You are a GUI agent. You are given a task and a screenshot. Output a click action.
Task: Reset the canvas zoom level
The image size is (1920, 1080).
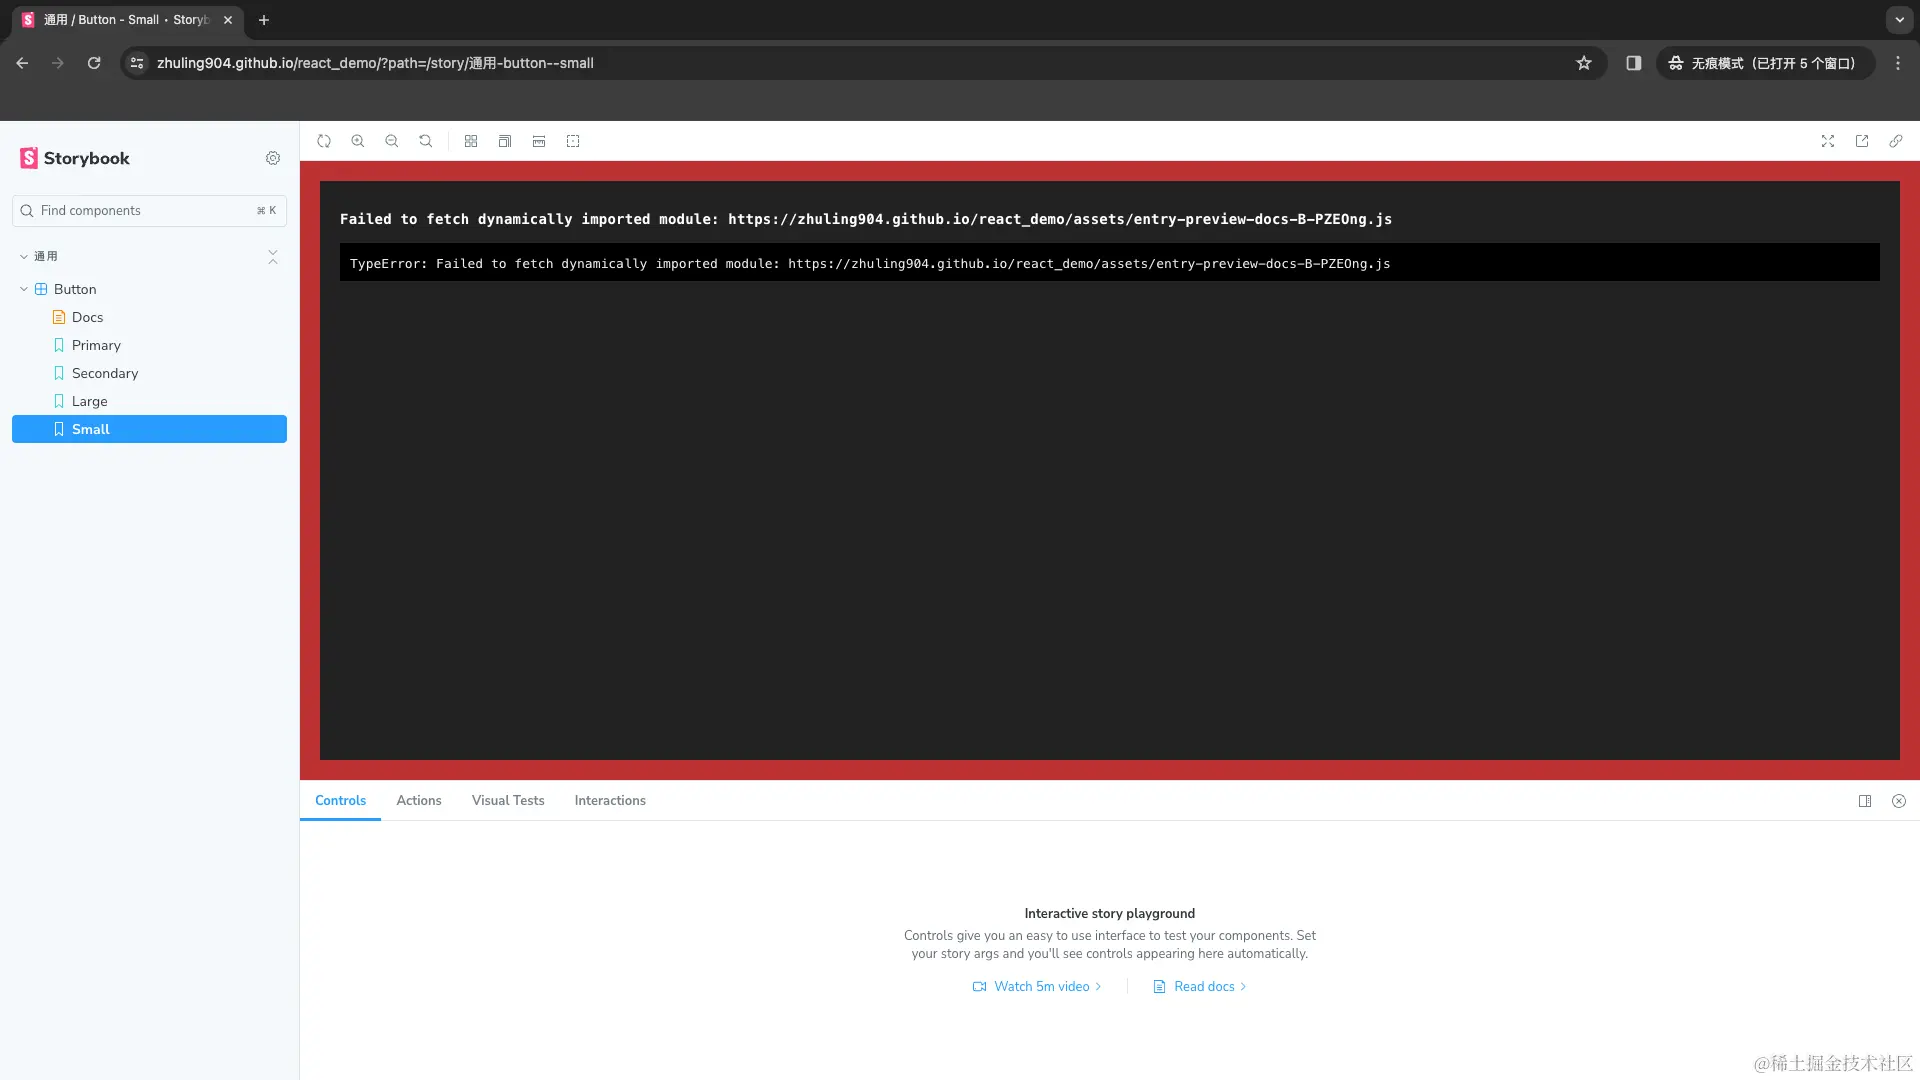425,141
